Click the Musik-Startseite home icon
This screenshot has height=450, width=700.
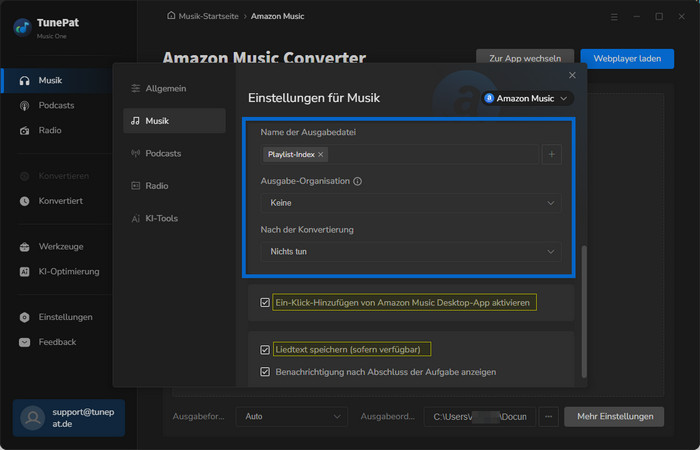point(171,16)
